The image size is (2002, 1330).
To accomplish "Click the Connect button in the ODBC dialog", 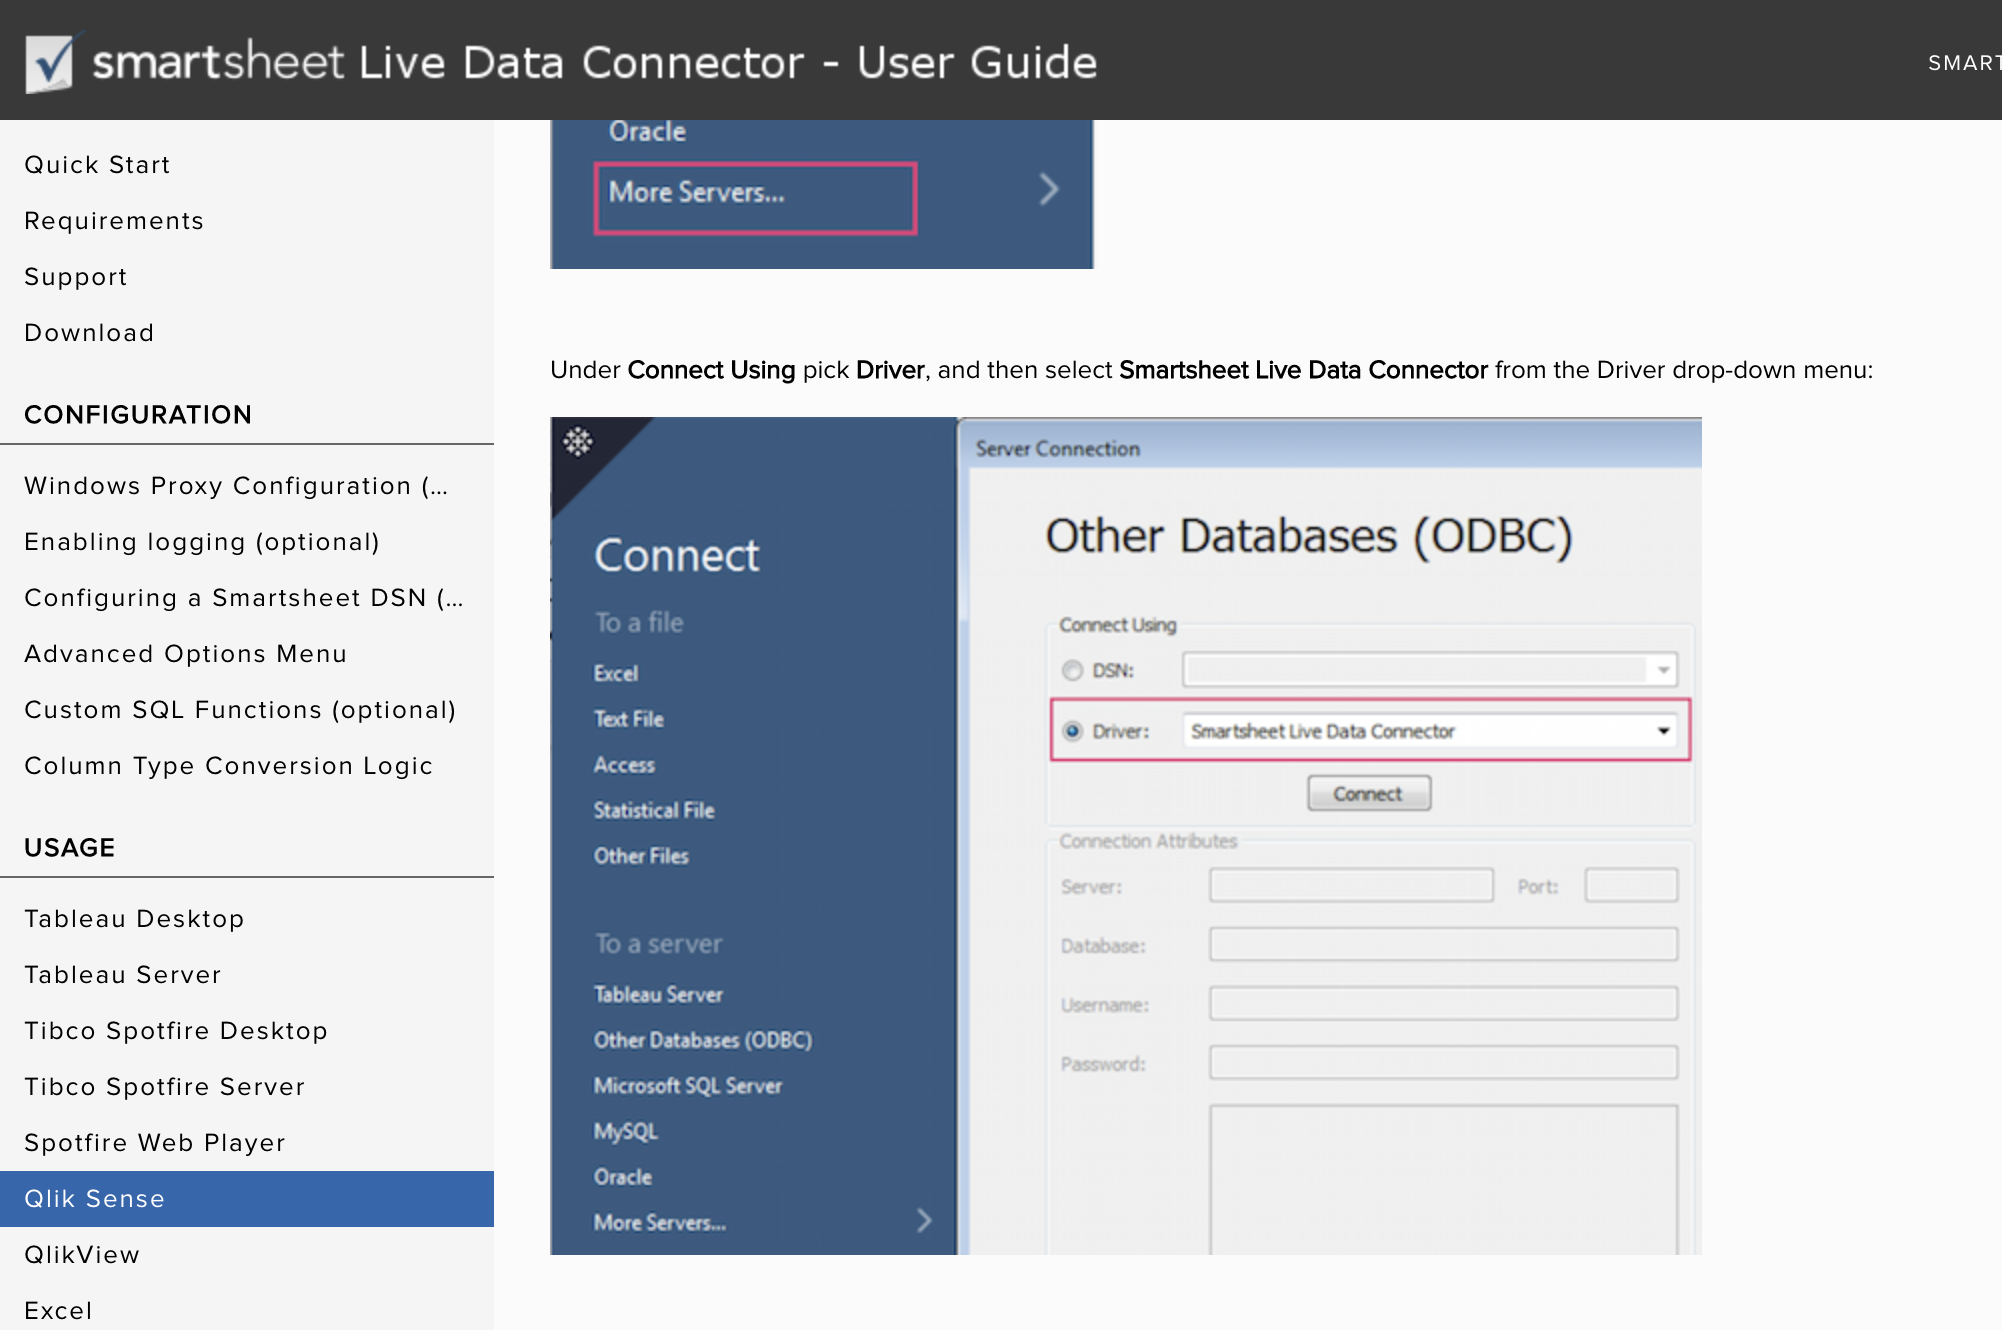I will (1368, 792).
